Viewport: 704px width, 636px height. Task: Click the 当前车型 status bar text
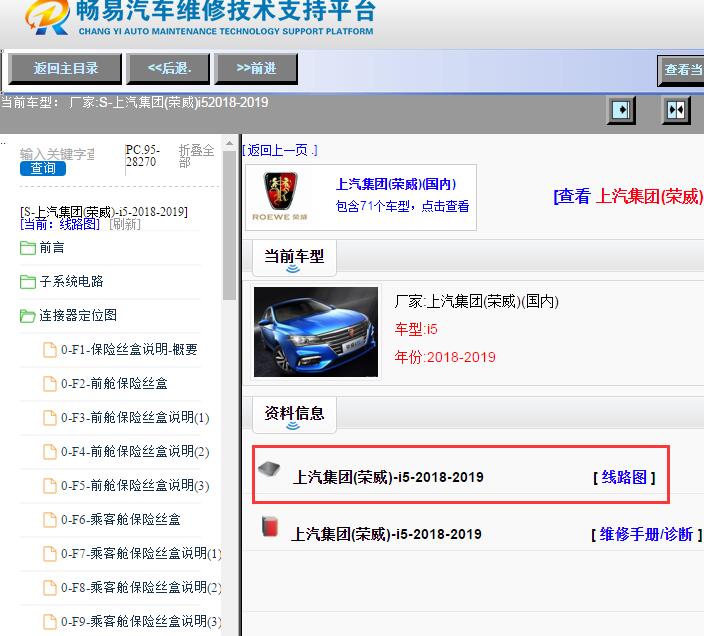(134, 103)
